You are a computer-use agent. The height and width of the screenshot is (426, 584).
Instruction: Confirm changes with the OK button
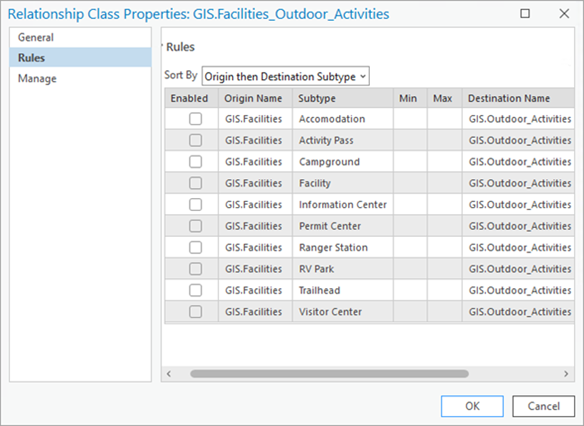(472, 406)
